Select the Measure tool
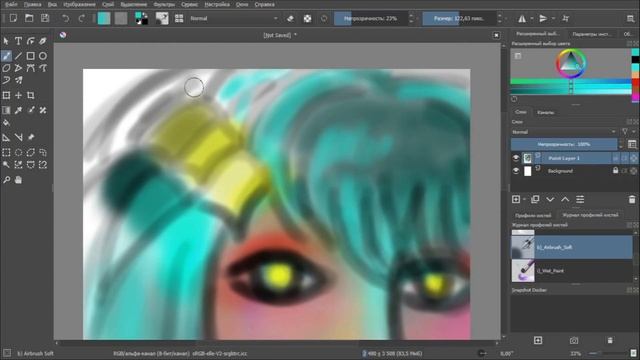The image size is (640, 360). click(x=18, y=138)
